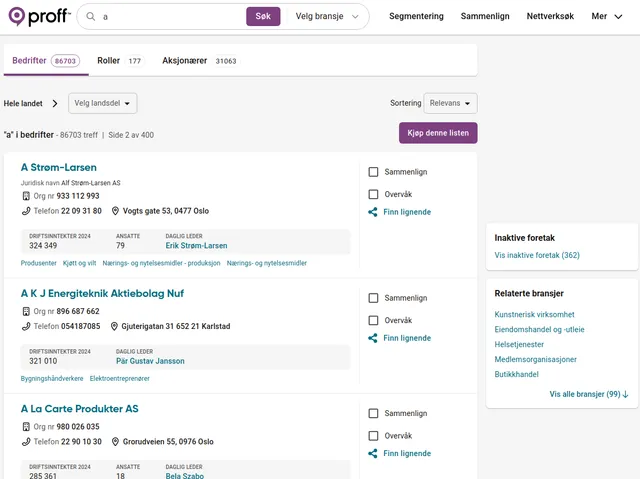The image size is (640, 479).
Task: Click the search input field
Action: tap(170, 17)
